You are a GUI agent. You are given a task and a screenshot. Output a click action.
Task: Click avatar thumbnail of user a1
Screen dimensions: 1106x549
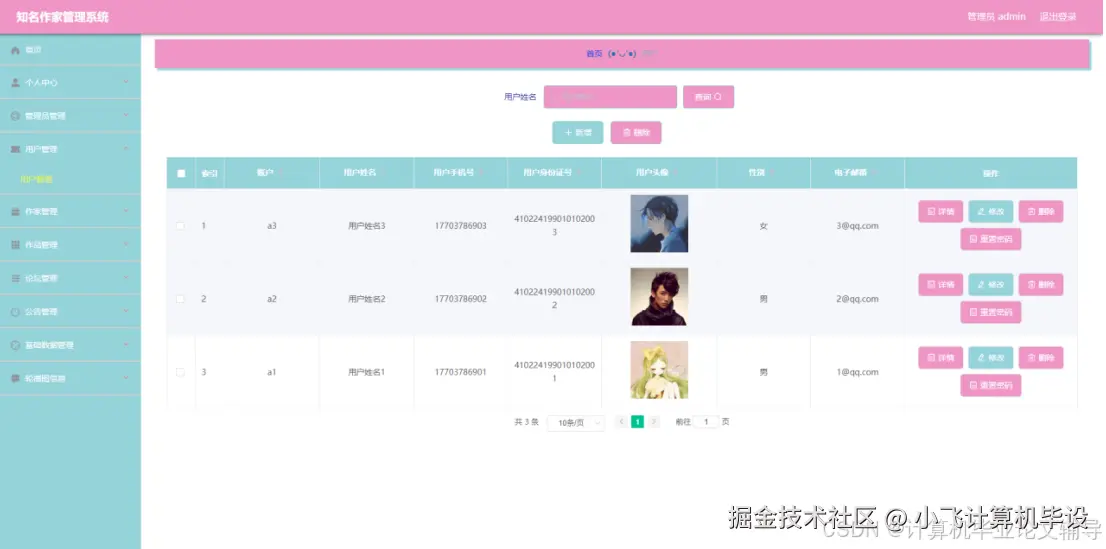point(659,370)
